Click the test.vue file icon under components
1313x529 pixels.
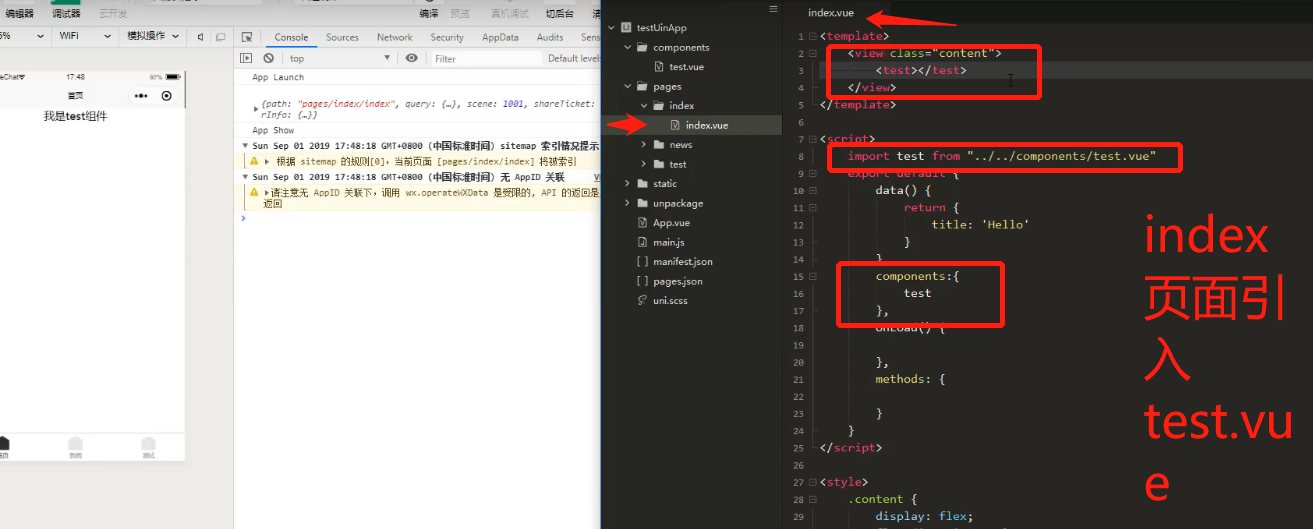click(x=659, y=67)
